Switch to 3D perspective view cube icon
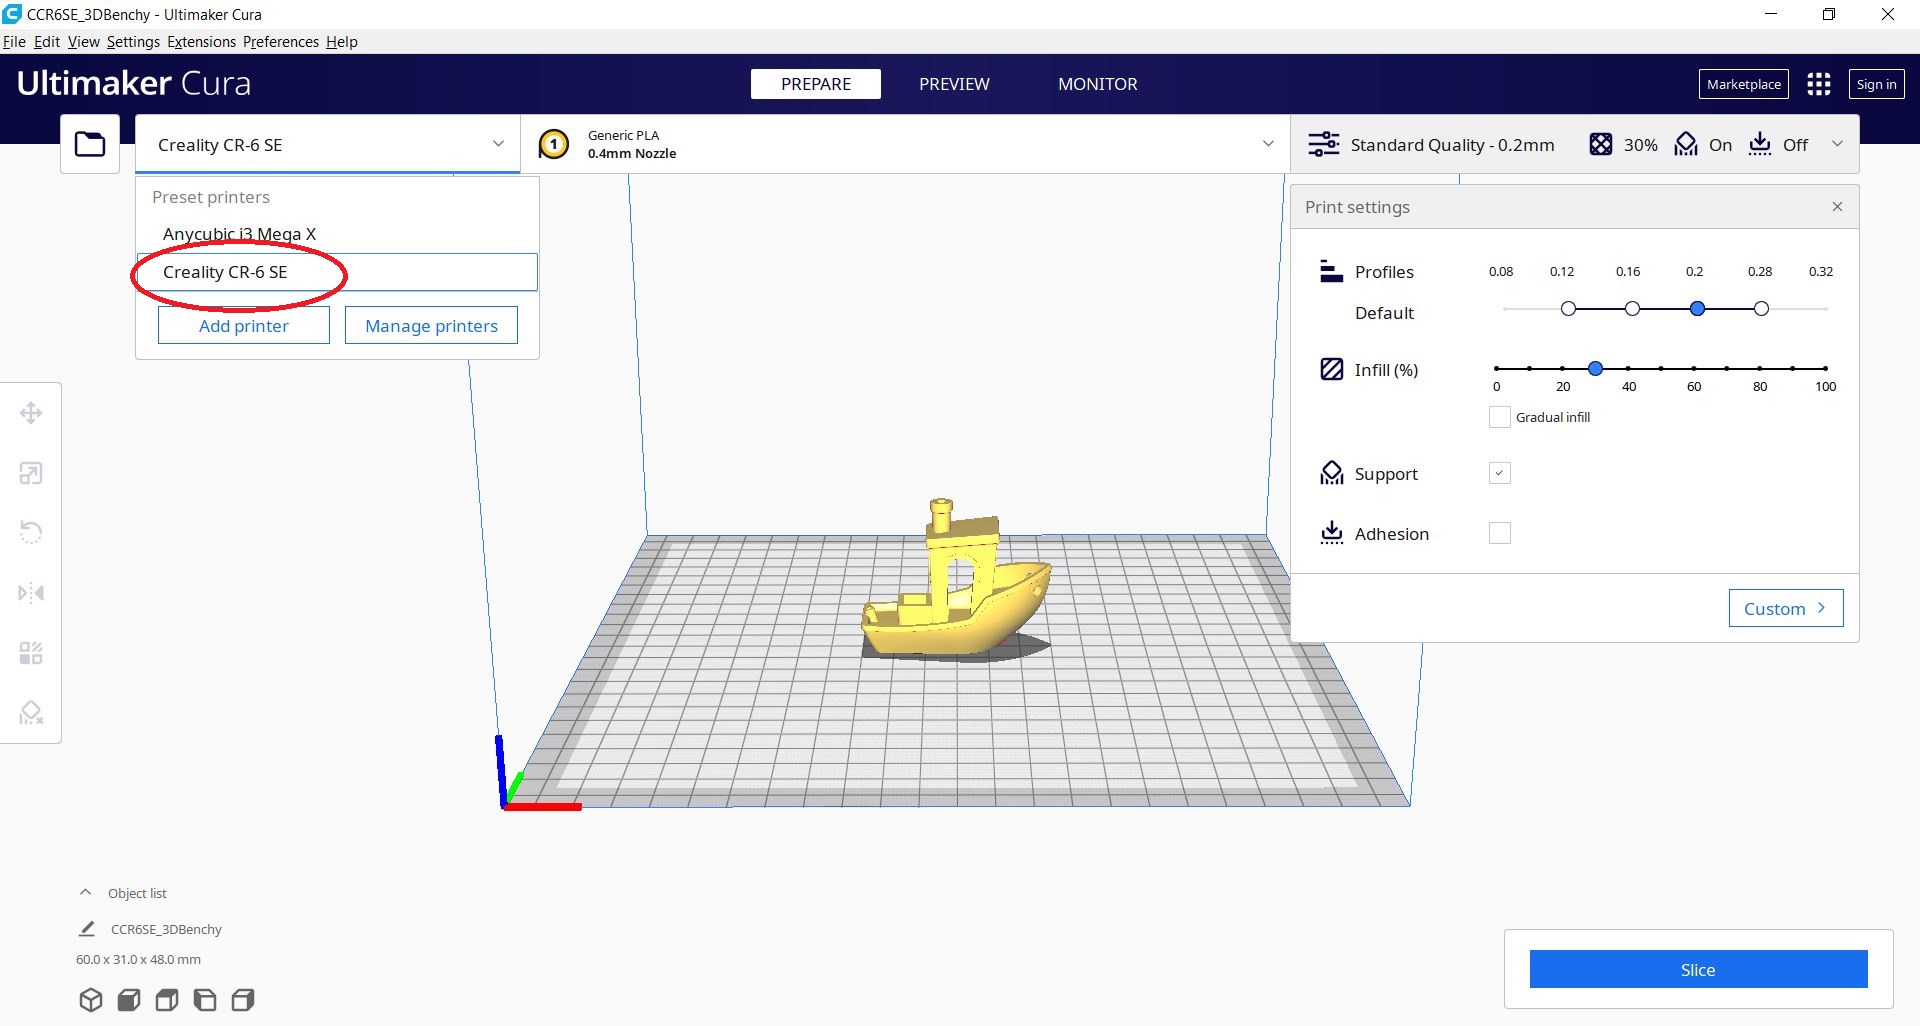Image resolution: width=1920 pixels, height=1026 pixels. click(91, 1000)
